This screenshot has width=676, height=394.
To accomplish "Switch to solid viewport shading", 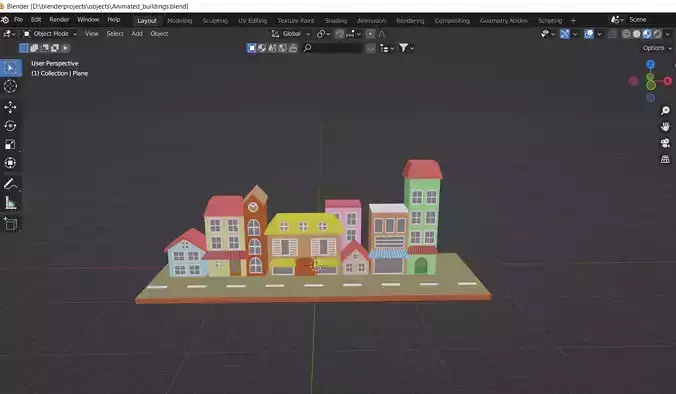I will [636, 34].
